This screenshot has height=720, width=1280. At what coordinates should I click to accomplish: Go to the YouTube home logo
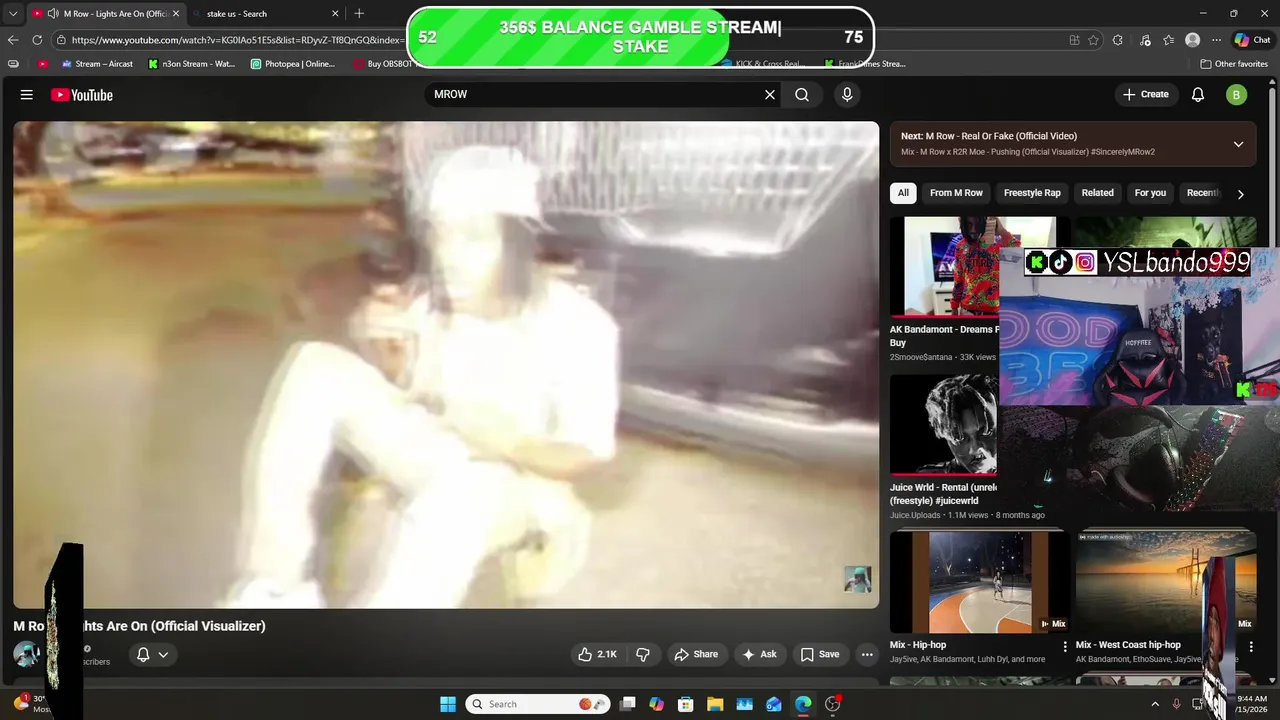(x=82, y=95)
